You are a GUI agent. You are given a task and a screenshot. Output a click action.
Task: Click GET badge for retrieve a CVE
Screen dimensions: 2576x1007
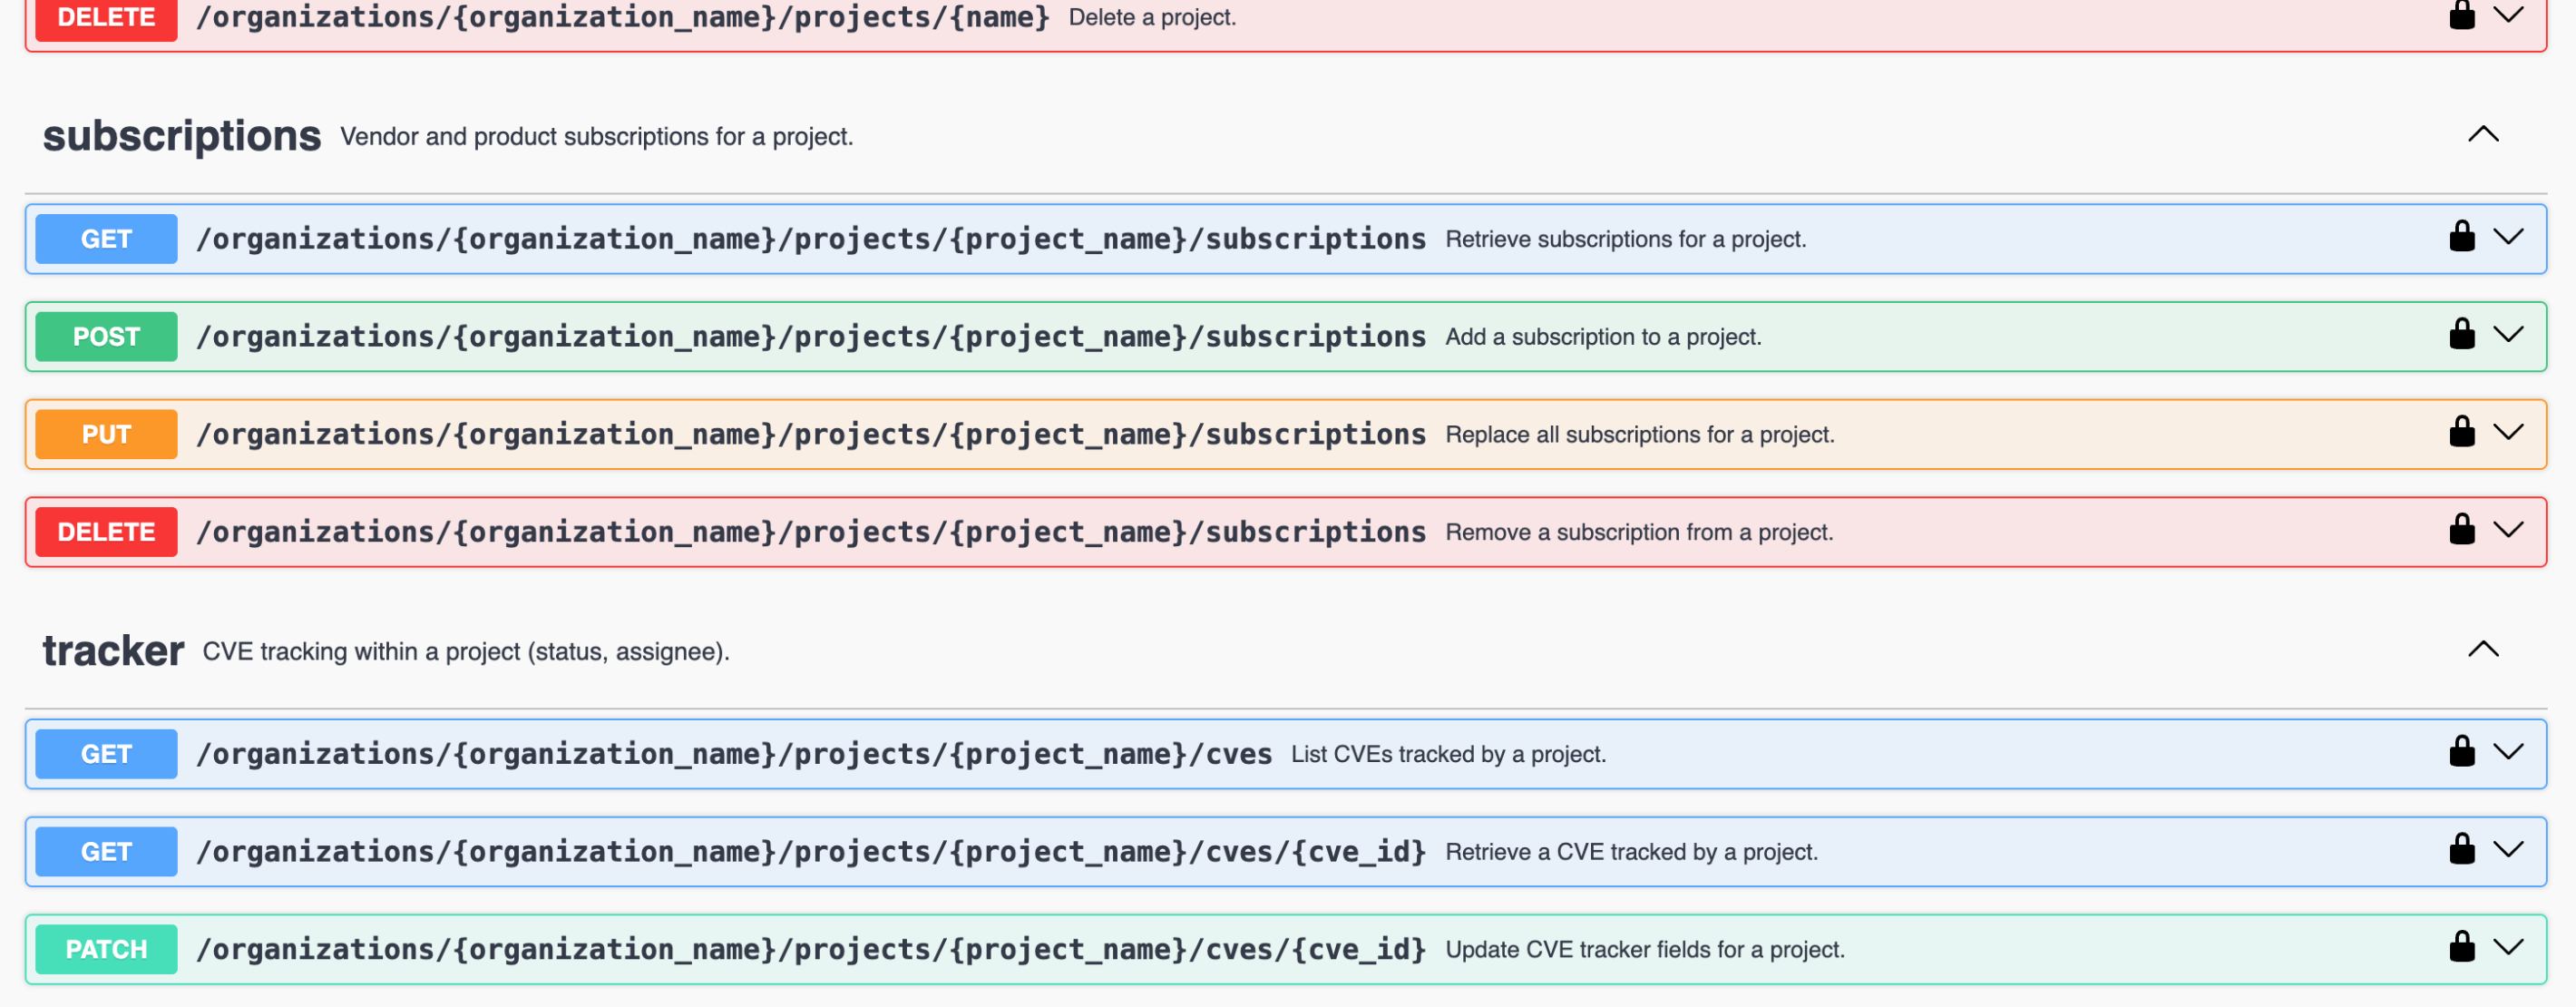106,852
